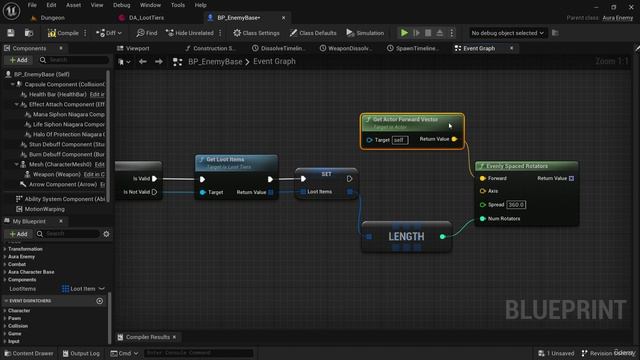Screen dimensions: 640x360
Task: Navigate forward in graph history
Action: (159, 62)
